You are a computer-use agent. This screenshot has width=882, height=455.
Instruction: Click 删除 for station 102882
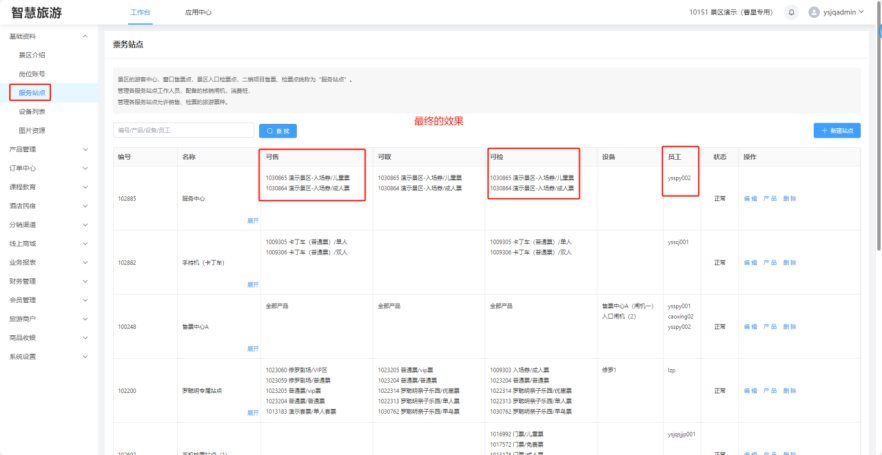tap(790, 262)
